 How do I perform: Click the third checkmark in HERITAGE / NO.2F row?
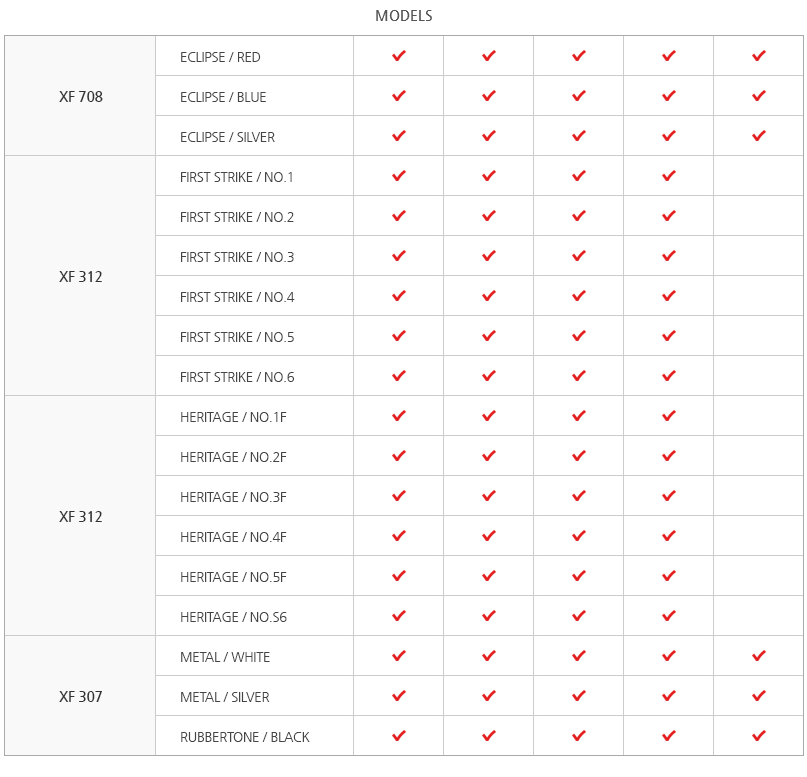point(578,456)
